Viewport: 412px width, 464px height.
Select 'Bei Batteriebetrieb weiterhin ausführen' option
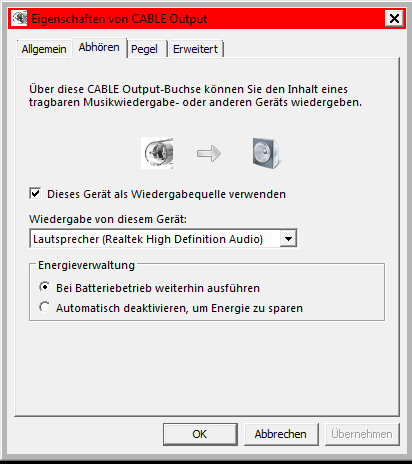[45, 287]
